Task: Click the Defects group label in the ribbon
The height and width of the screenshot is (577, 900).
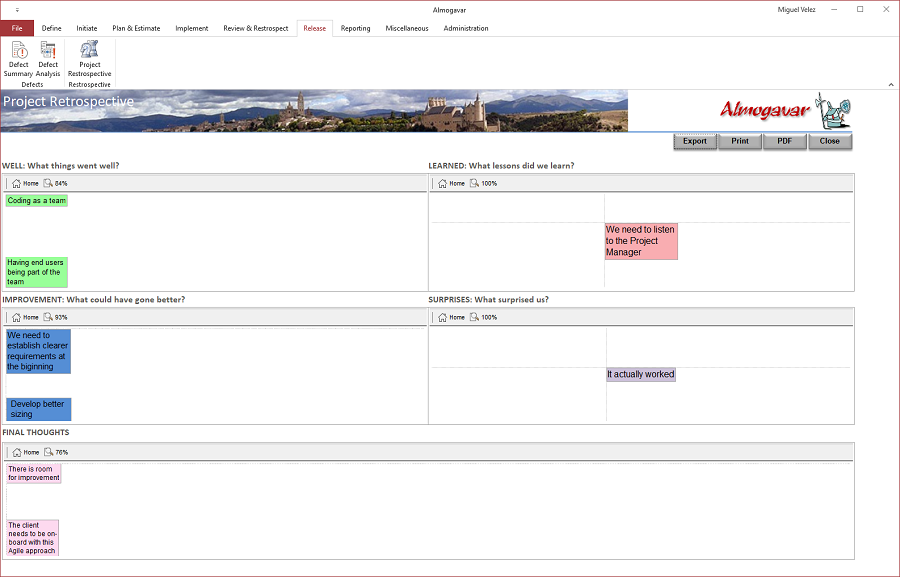Action: click(32, 84)
